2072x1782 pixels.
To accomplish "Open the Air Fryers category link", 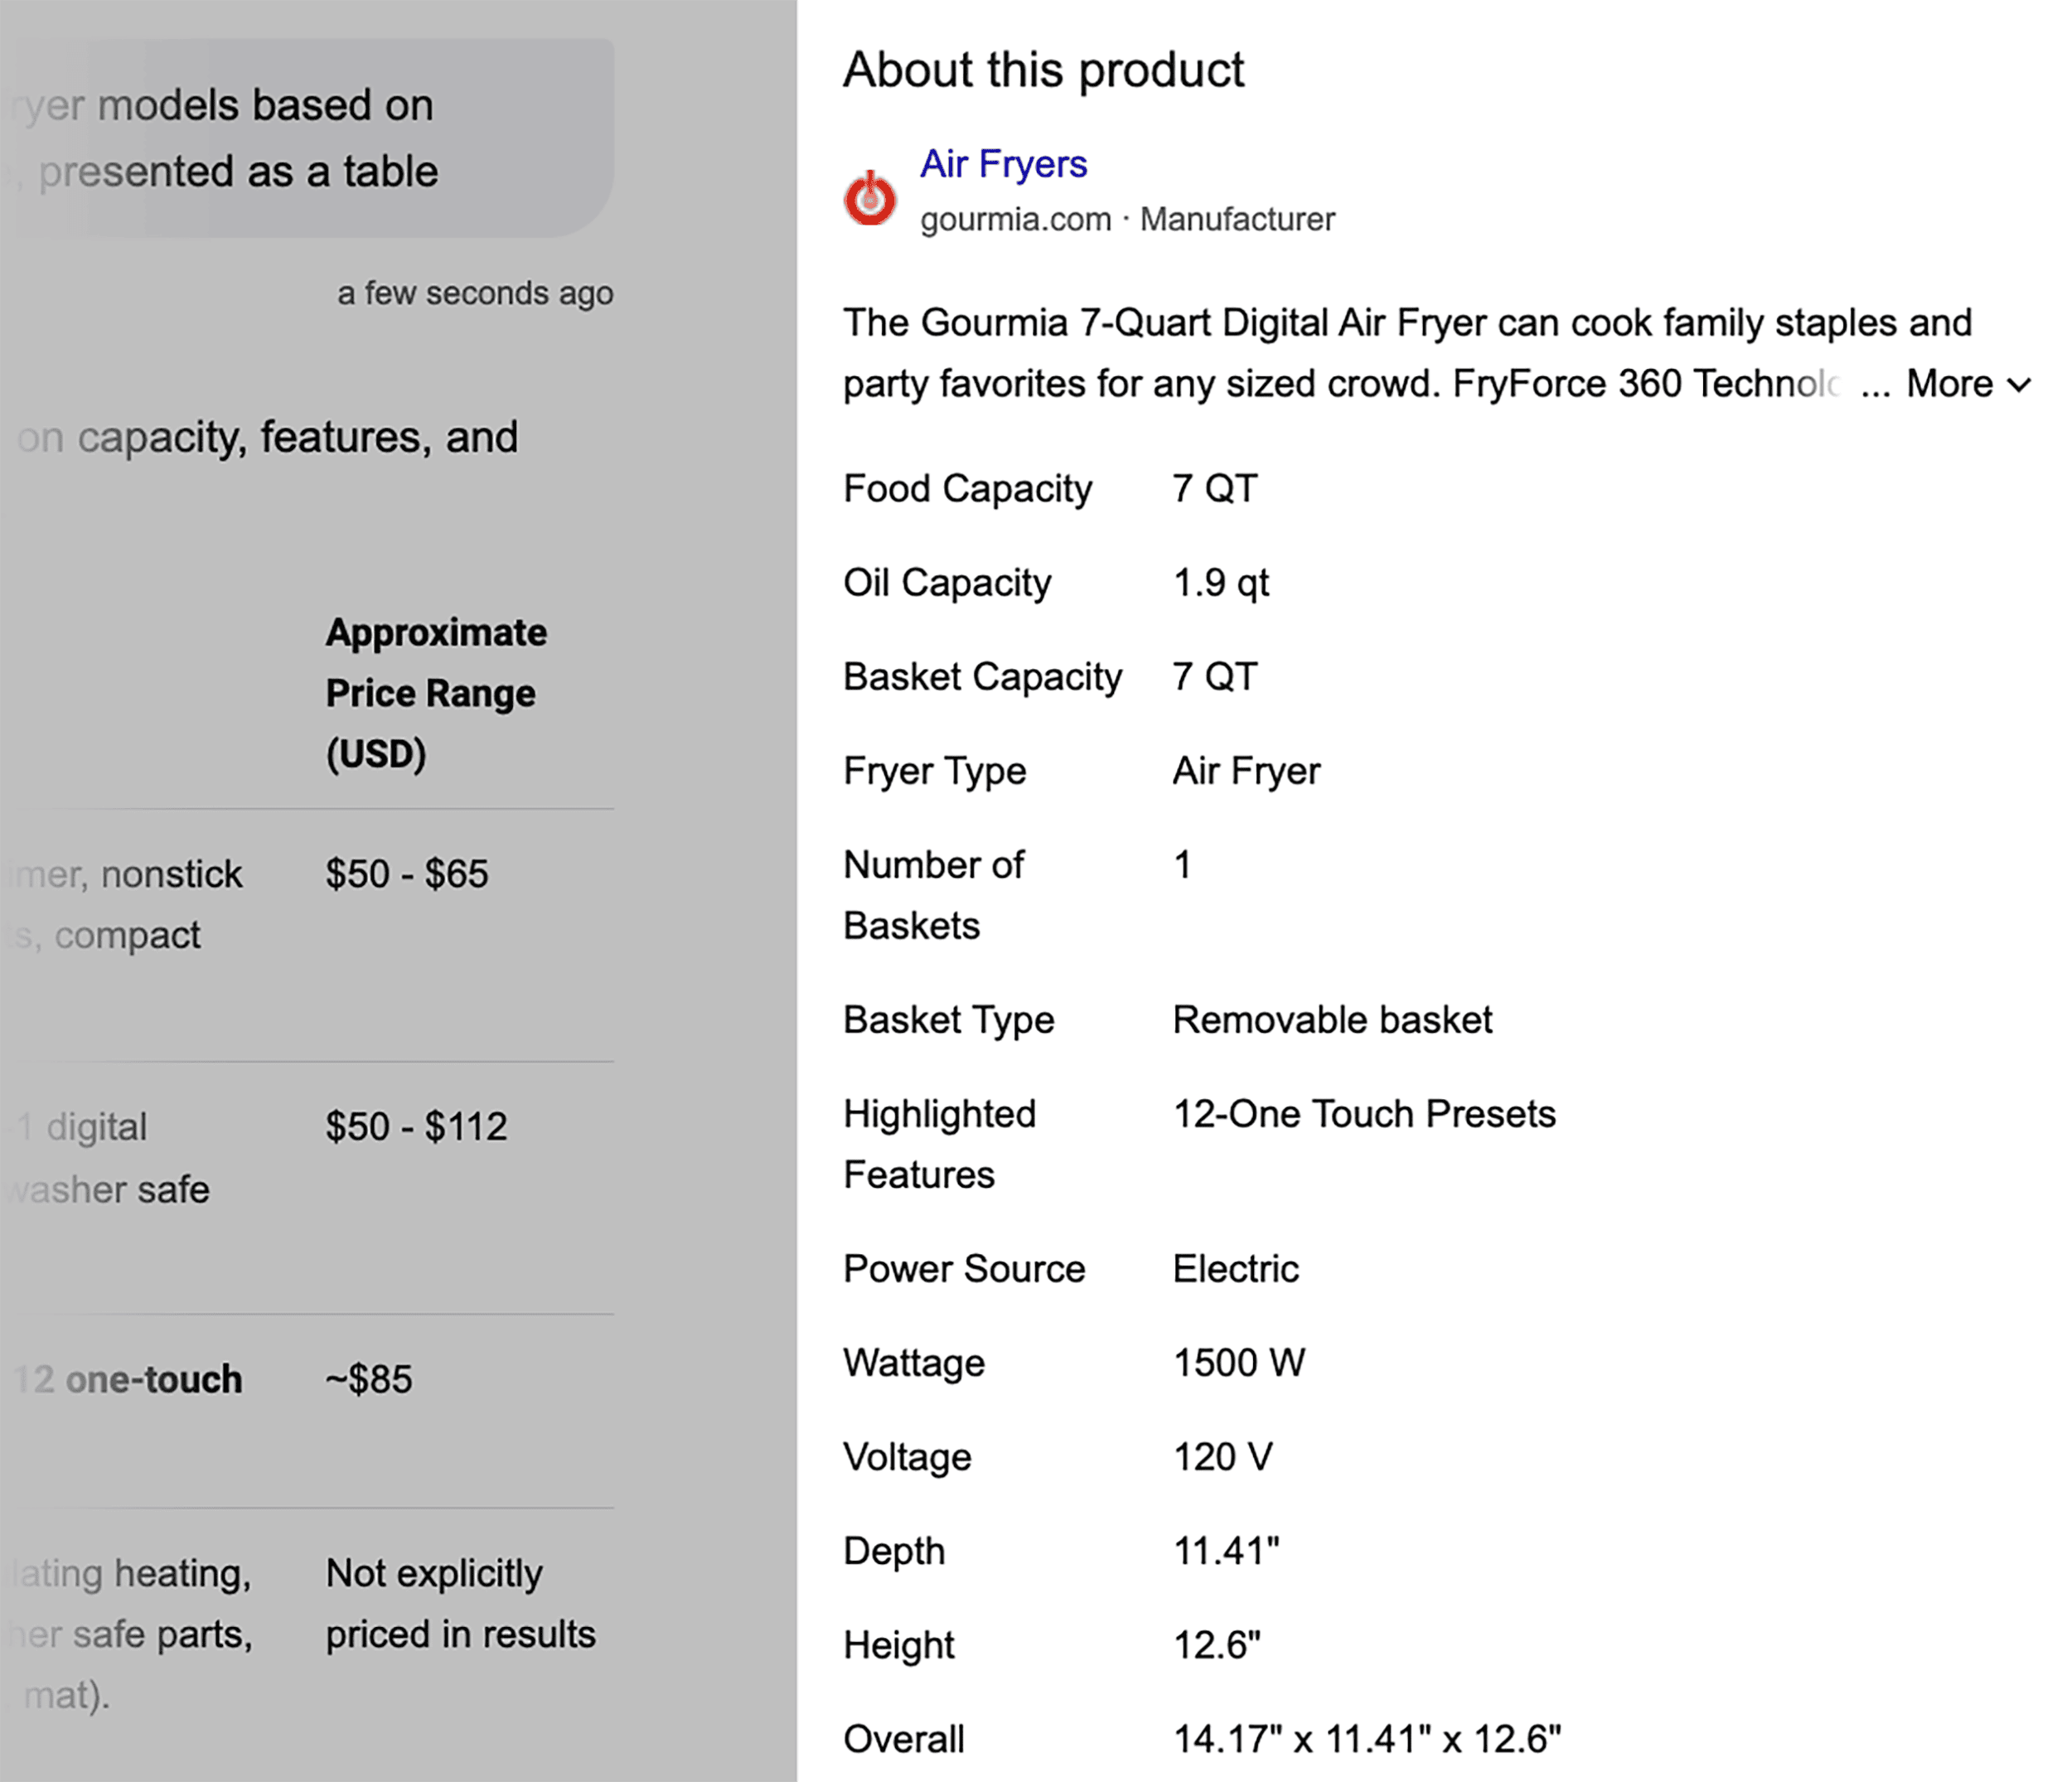I will click(1004, 164).
